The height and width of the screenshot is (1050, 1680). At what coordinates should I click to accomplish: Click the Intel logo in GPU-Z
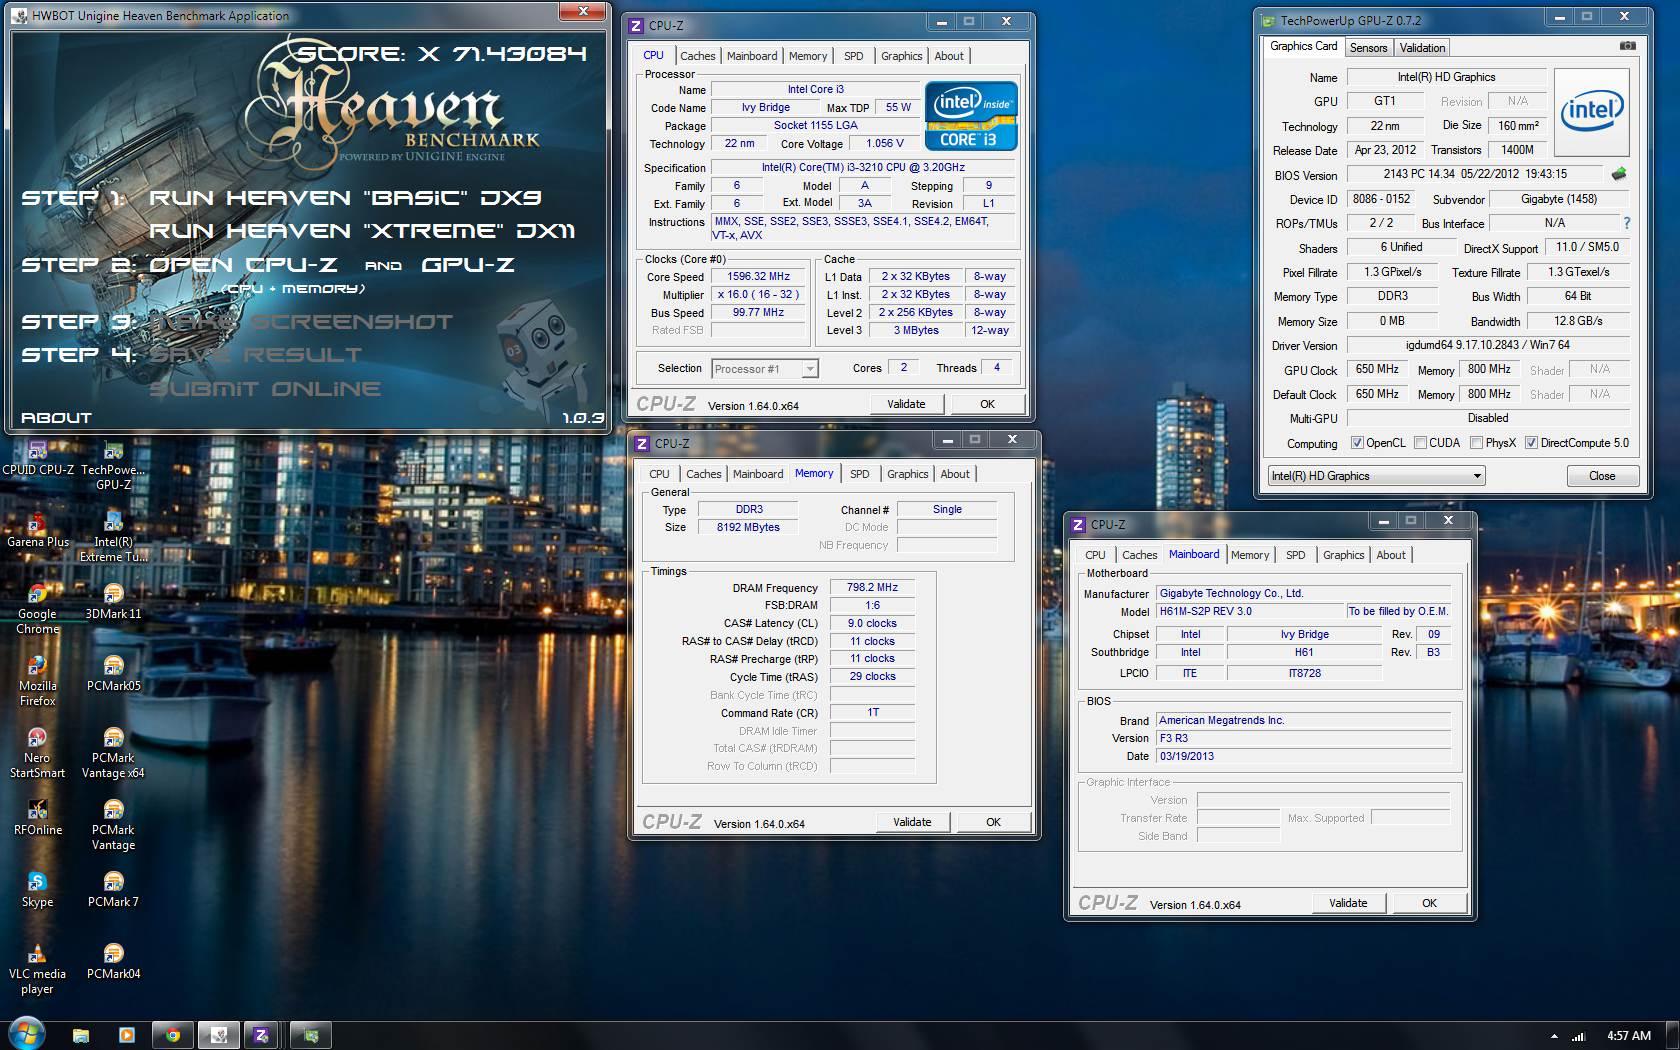1592,110
